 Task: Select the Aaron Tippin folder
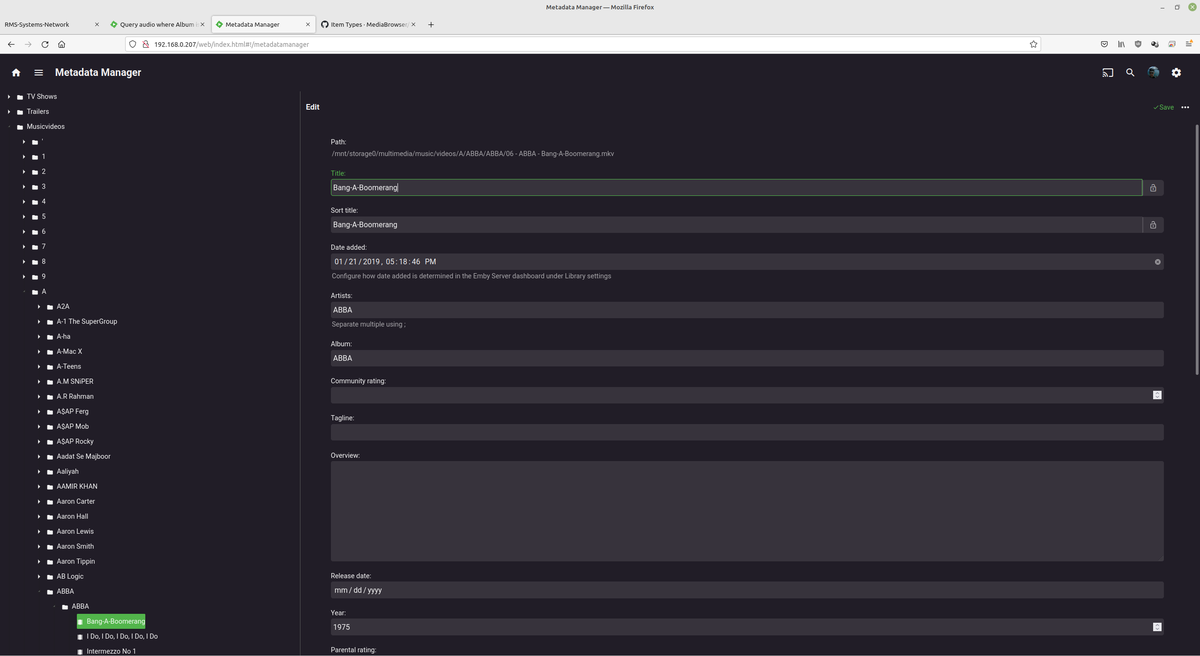(76, 562)
